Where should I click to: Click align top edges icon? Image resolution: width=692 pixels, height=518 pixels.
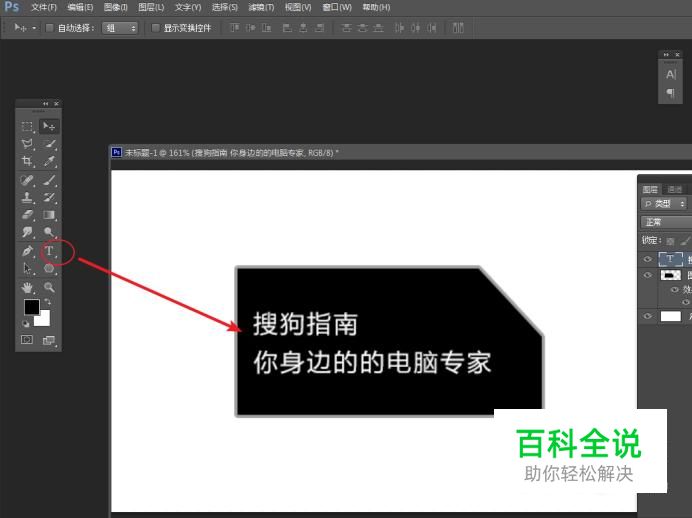[234, 28]
